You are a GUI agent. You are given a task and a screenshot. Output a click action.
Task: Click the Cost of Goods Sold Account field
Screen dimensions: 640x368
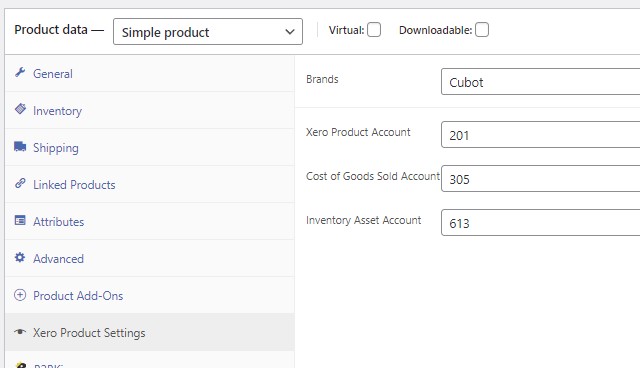(x=540, y=178)
